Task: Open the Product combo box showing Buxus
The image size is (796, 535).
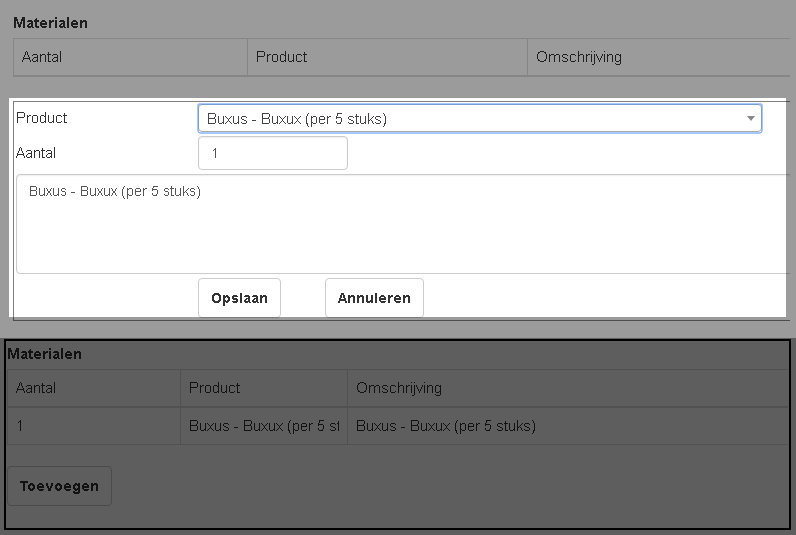Action: (x=470, y=119)
